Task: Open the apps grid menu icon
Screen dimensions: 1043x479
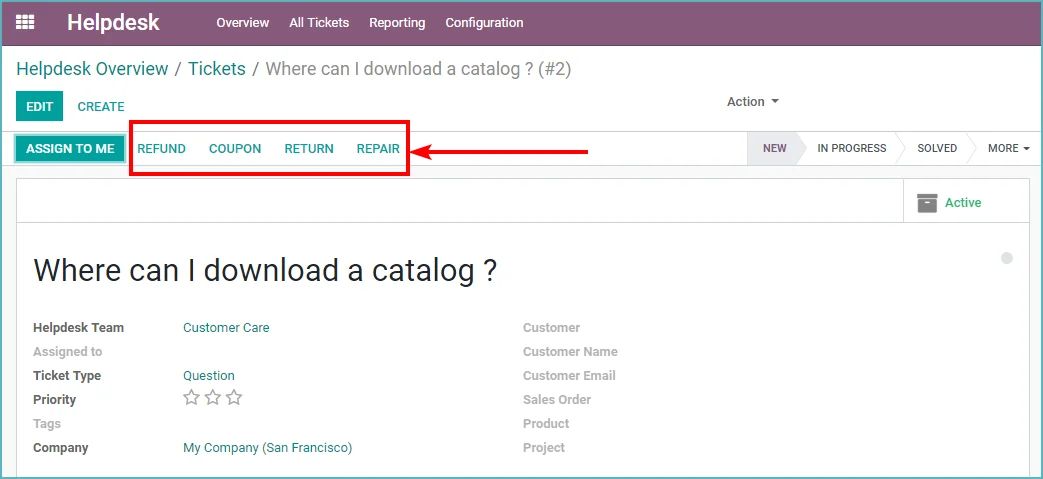Action: click(25, 22)
